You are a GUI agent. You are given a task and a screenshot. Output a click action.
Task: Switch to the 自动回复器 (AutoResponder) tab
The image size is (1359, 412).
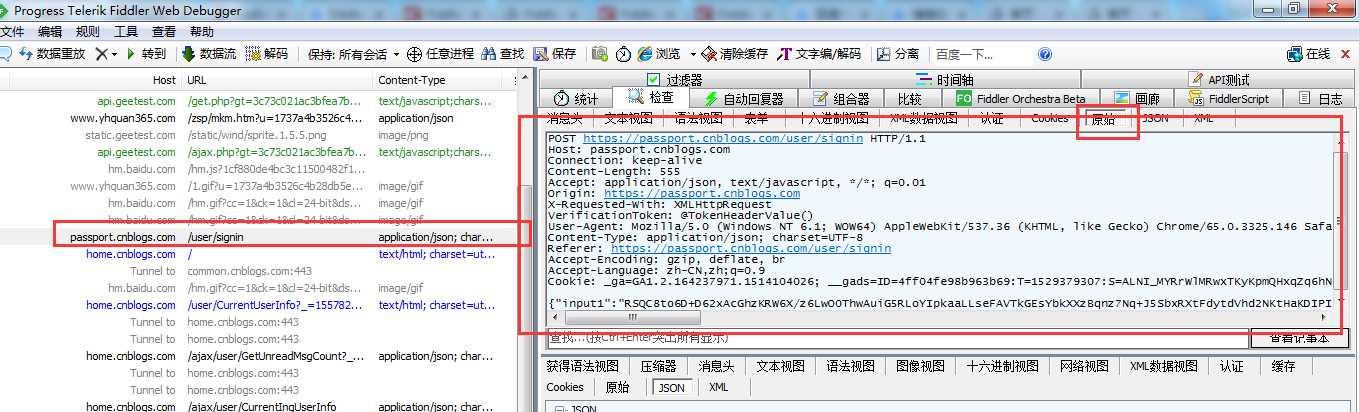click(x=744, y=98)
